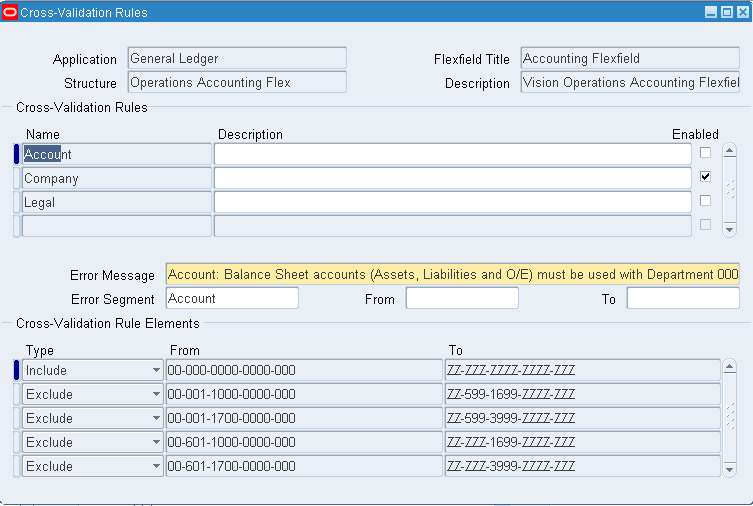Uncheck the Company rule Enabled checkbox

[x=705, y=177]
